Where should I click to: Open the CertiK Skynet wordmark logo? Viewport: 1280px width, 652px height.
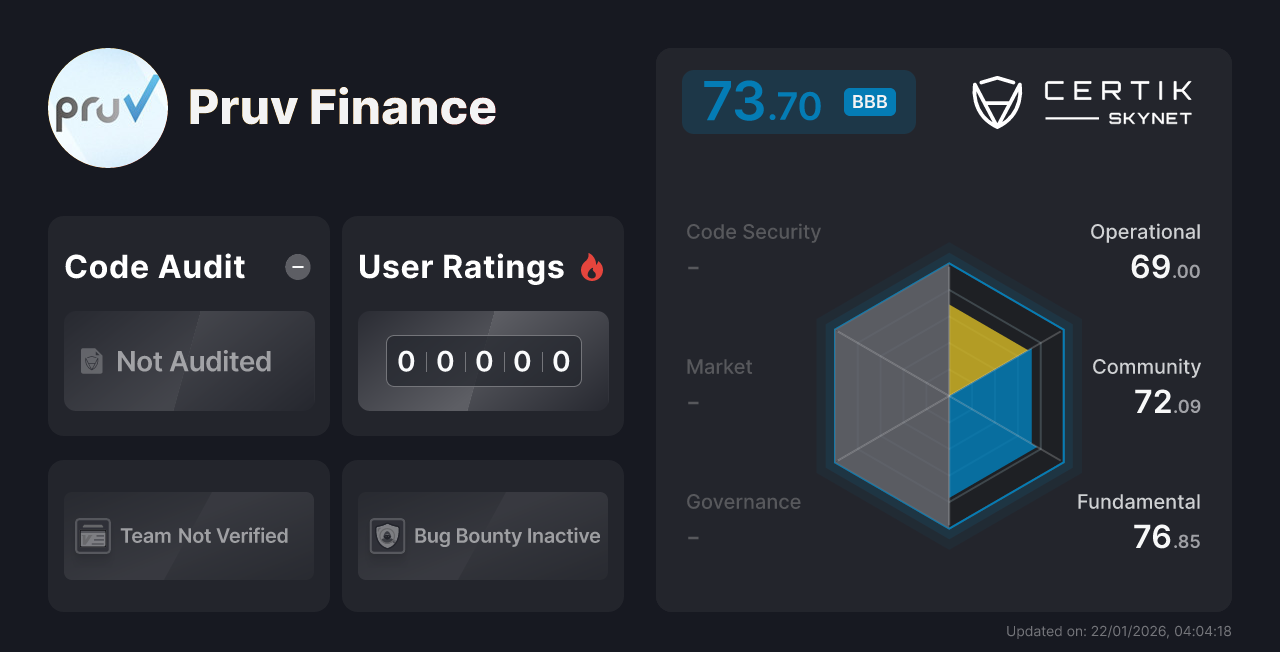[1116, 100]
